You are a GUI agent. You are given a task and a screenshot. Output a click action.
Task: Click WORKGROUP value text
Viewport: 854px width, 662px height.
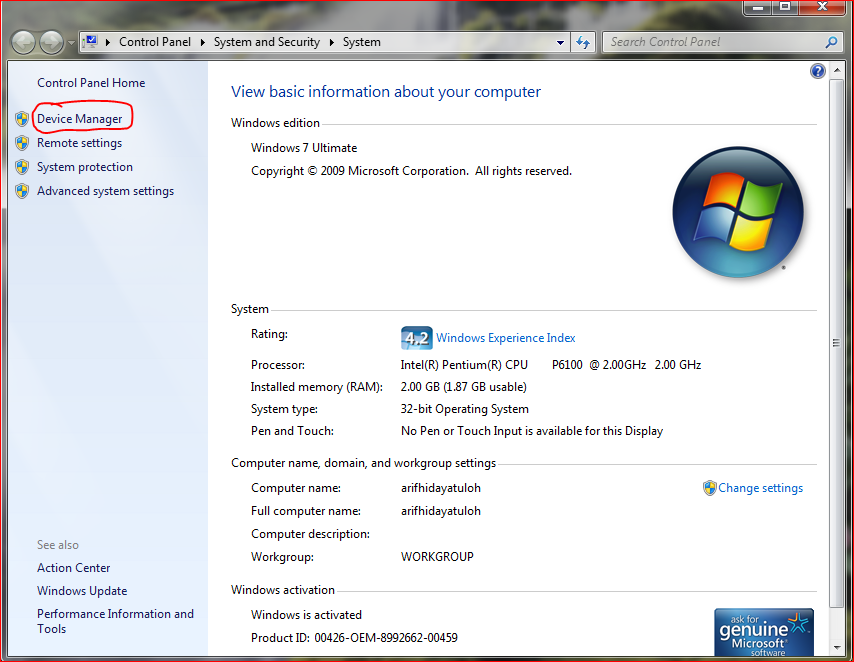pyautogui.click(x=437, y=557)
